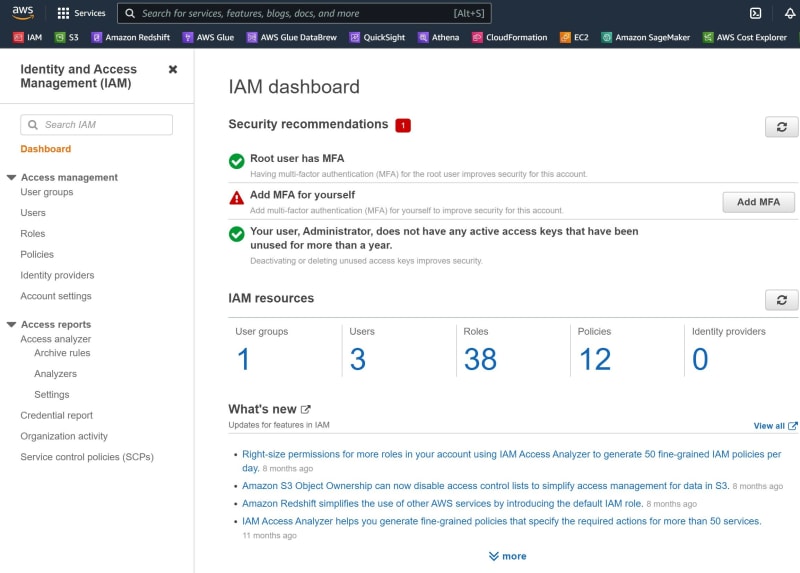Open the Policies count 12
This screenshot has height=573, width=800.
tap(594, 359)
